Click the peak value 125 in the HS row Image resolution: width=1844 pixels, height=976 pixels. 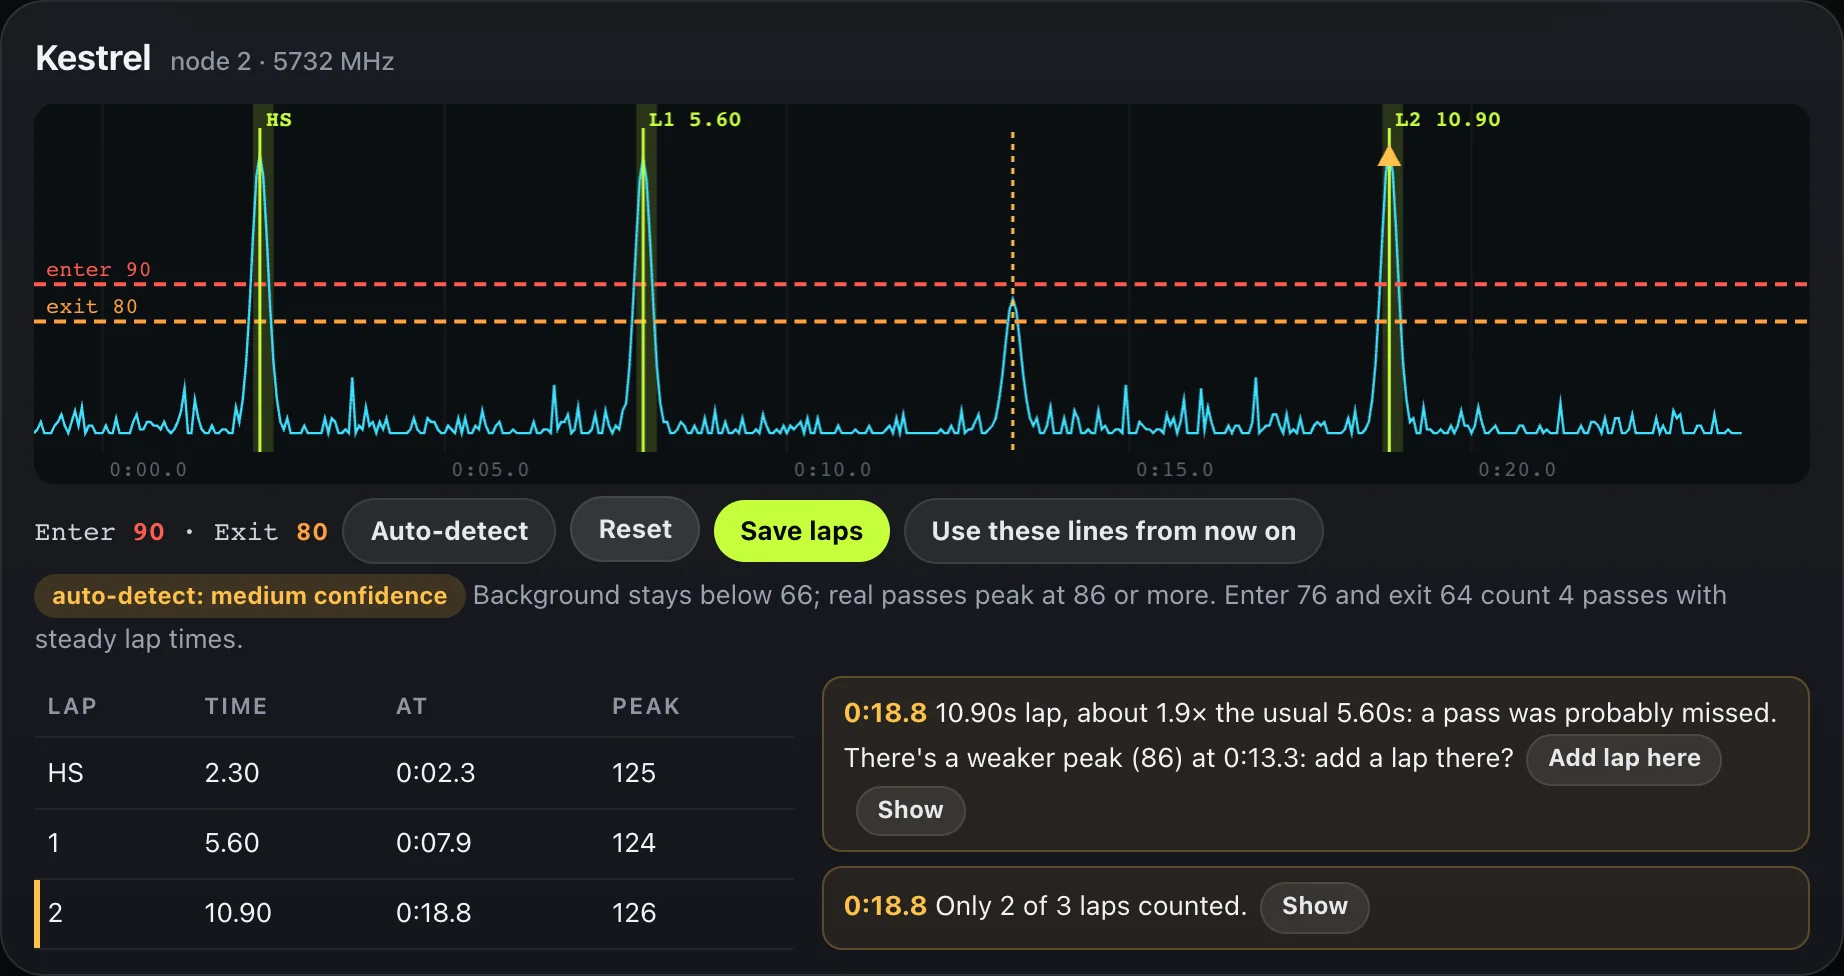click(634, 773)
